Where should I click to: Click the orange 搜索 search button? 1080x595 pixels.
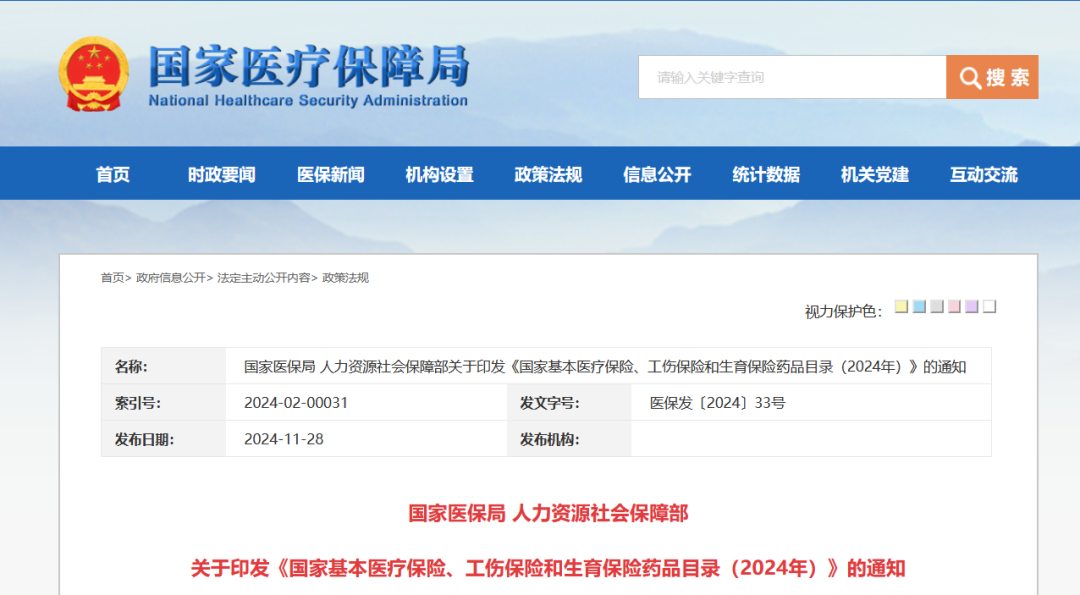tap(992, 77)
